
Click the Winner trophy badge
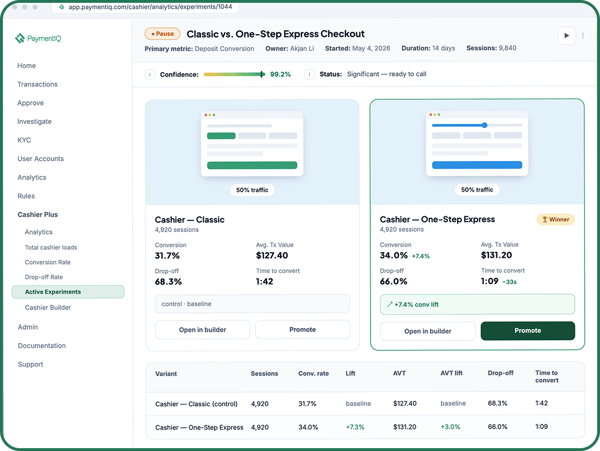[556, 220]
